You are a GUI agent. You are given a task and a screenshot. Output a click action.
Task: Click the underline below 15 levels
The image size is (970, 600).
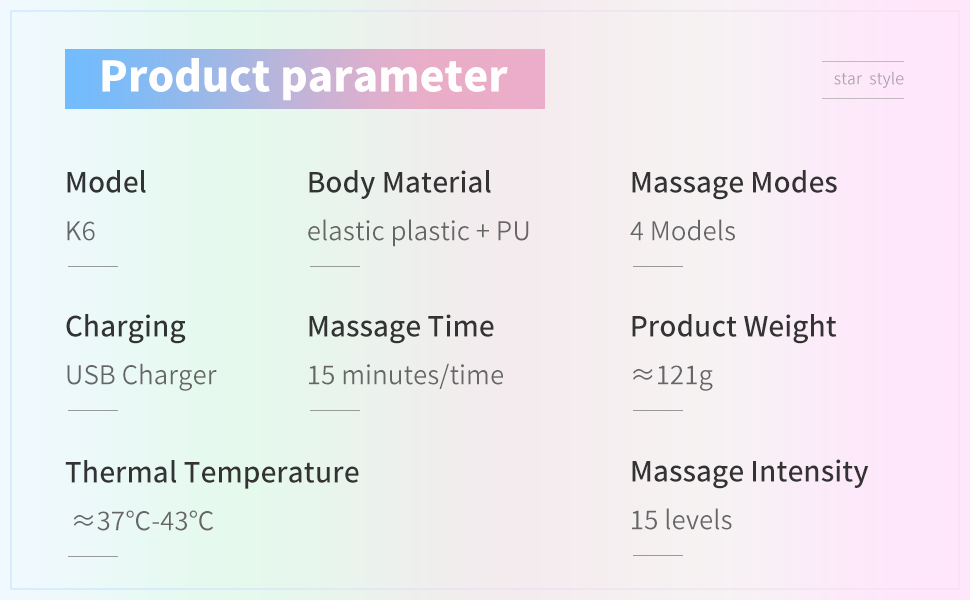(658, 555)
